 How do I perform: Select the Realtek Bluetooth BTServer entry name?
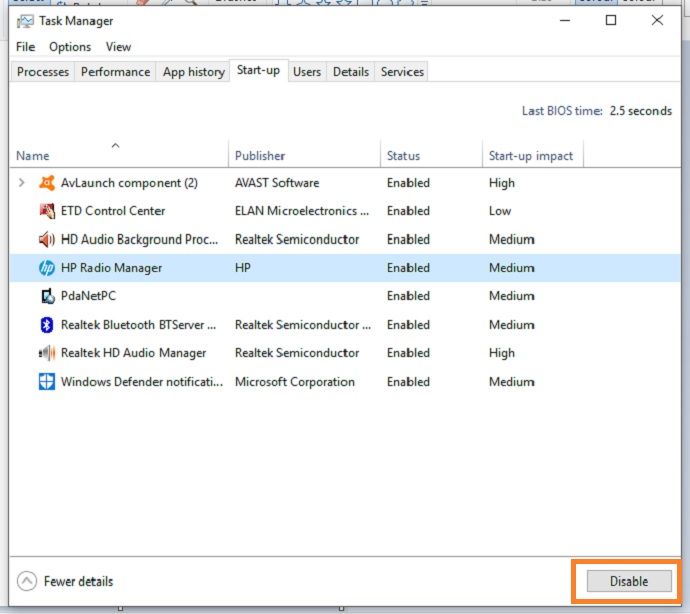click(138, 325)
